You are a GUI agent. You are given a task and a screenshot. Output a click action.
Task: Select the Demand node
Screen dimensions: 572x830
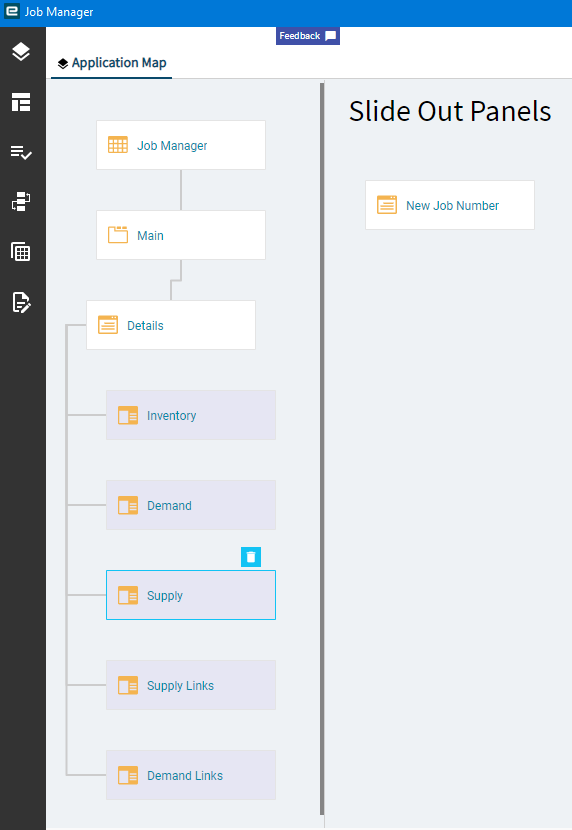point(191,505)
